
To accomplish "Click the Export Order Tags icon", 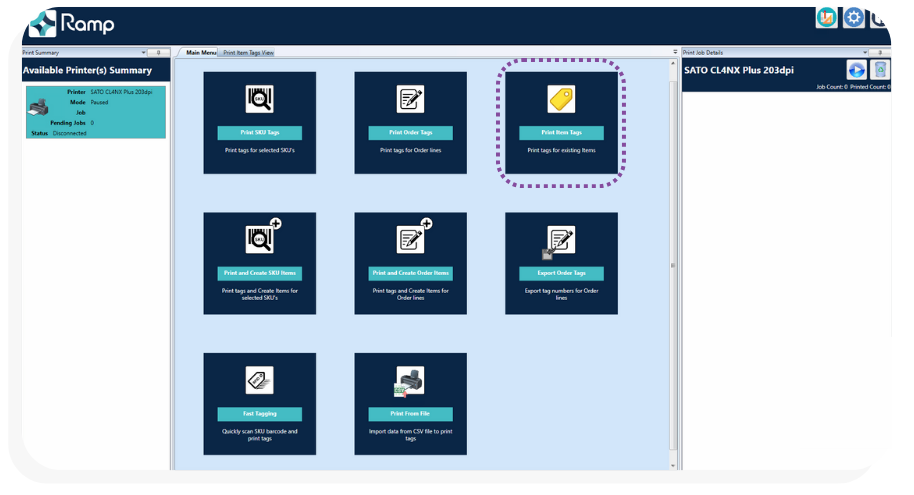I will pos(560,240).
